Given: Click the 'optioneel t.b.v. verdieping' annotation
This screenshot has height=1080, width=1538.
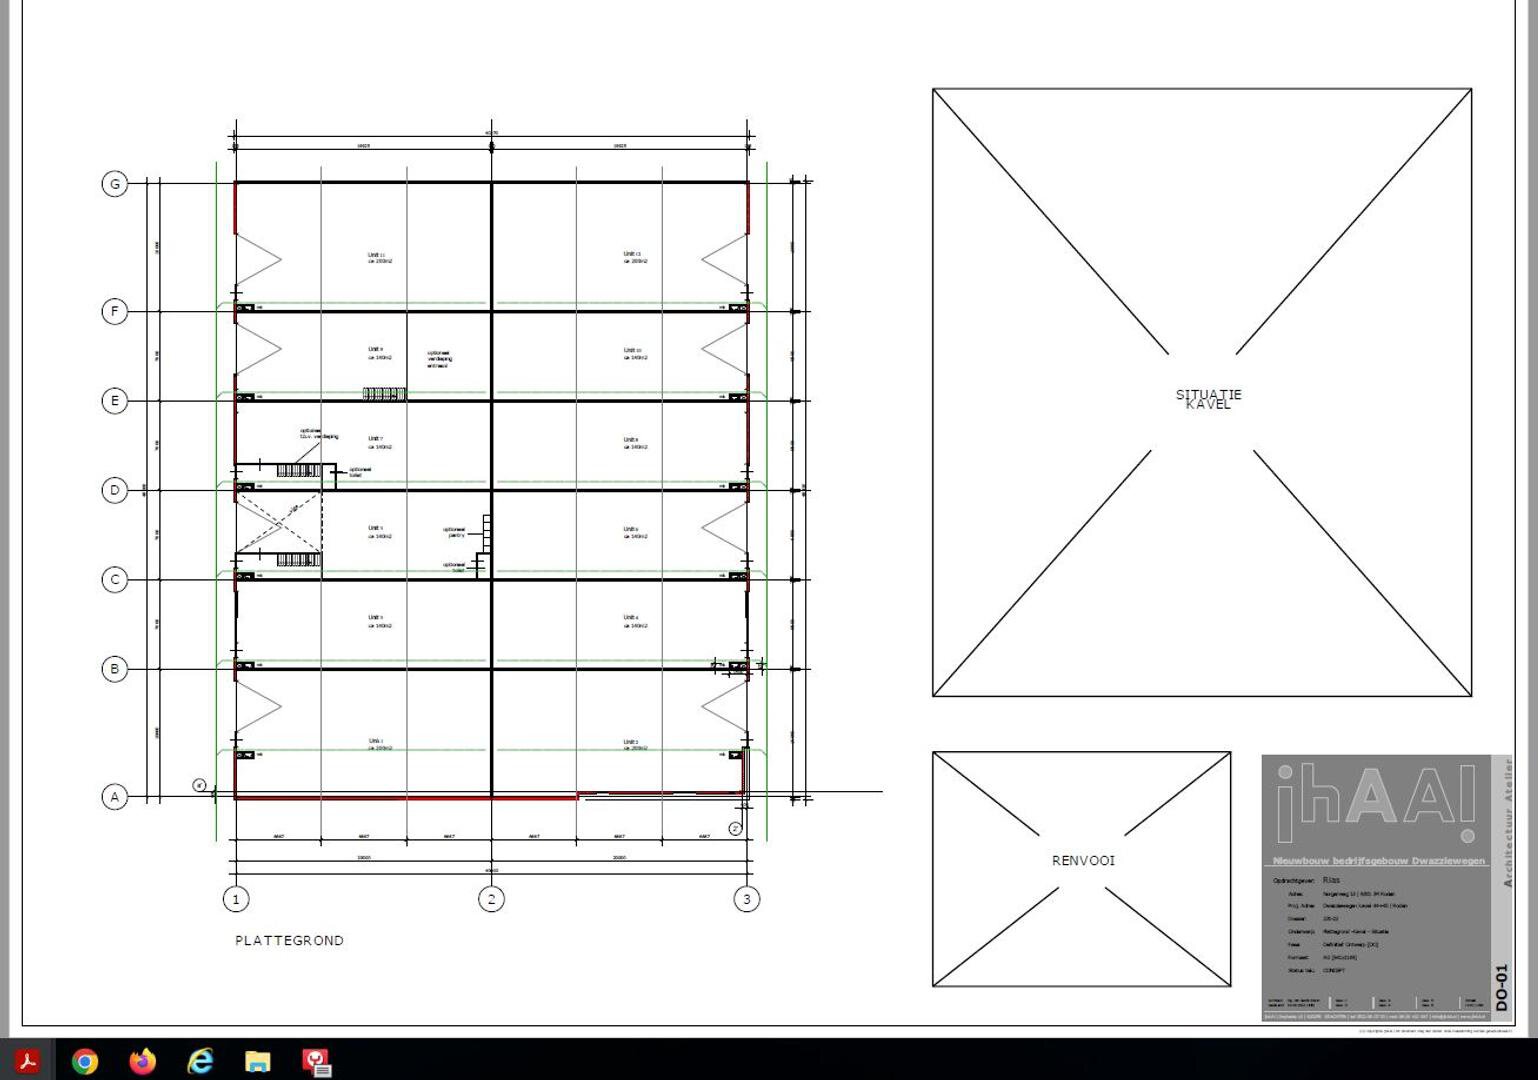Looking at the screenshot, I should 319,434.
